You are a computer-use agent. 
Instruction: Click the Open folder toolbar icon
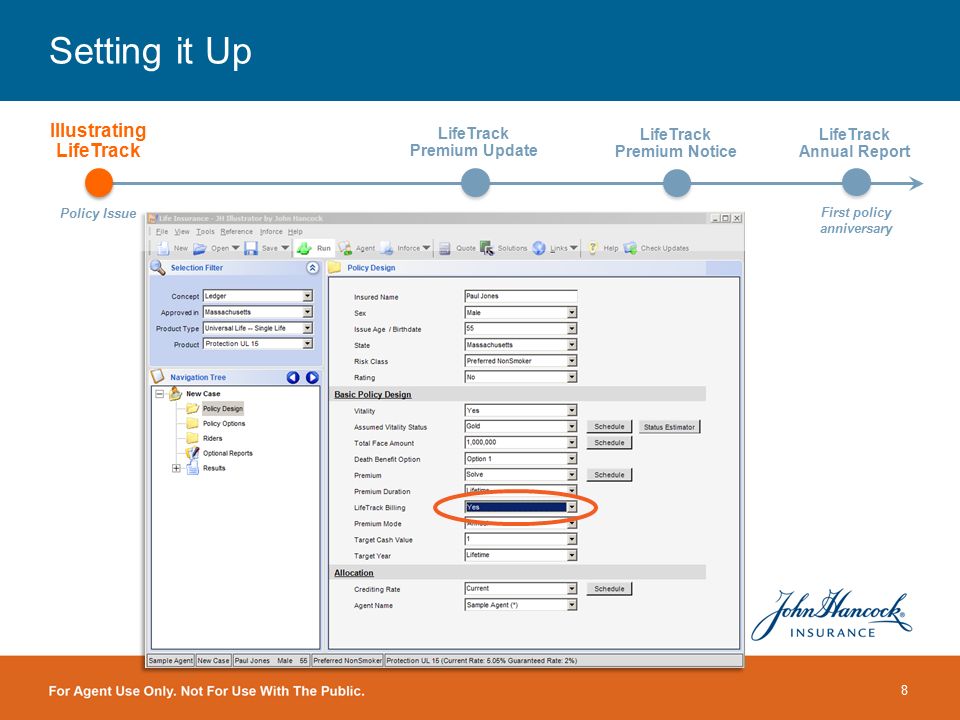click(x=200, y=249)
